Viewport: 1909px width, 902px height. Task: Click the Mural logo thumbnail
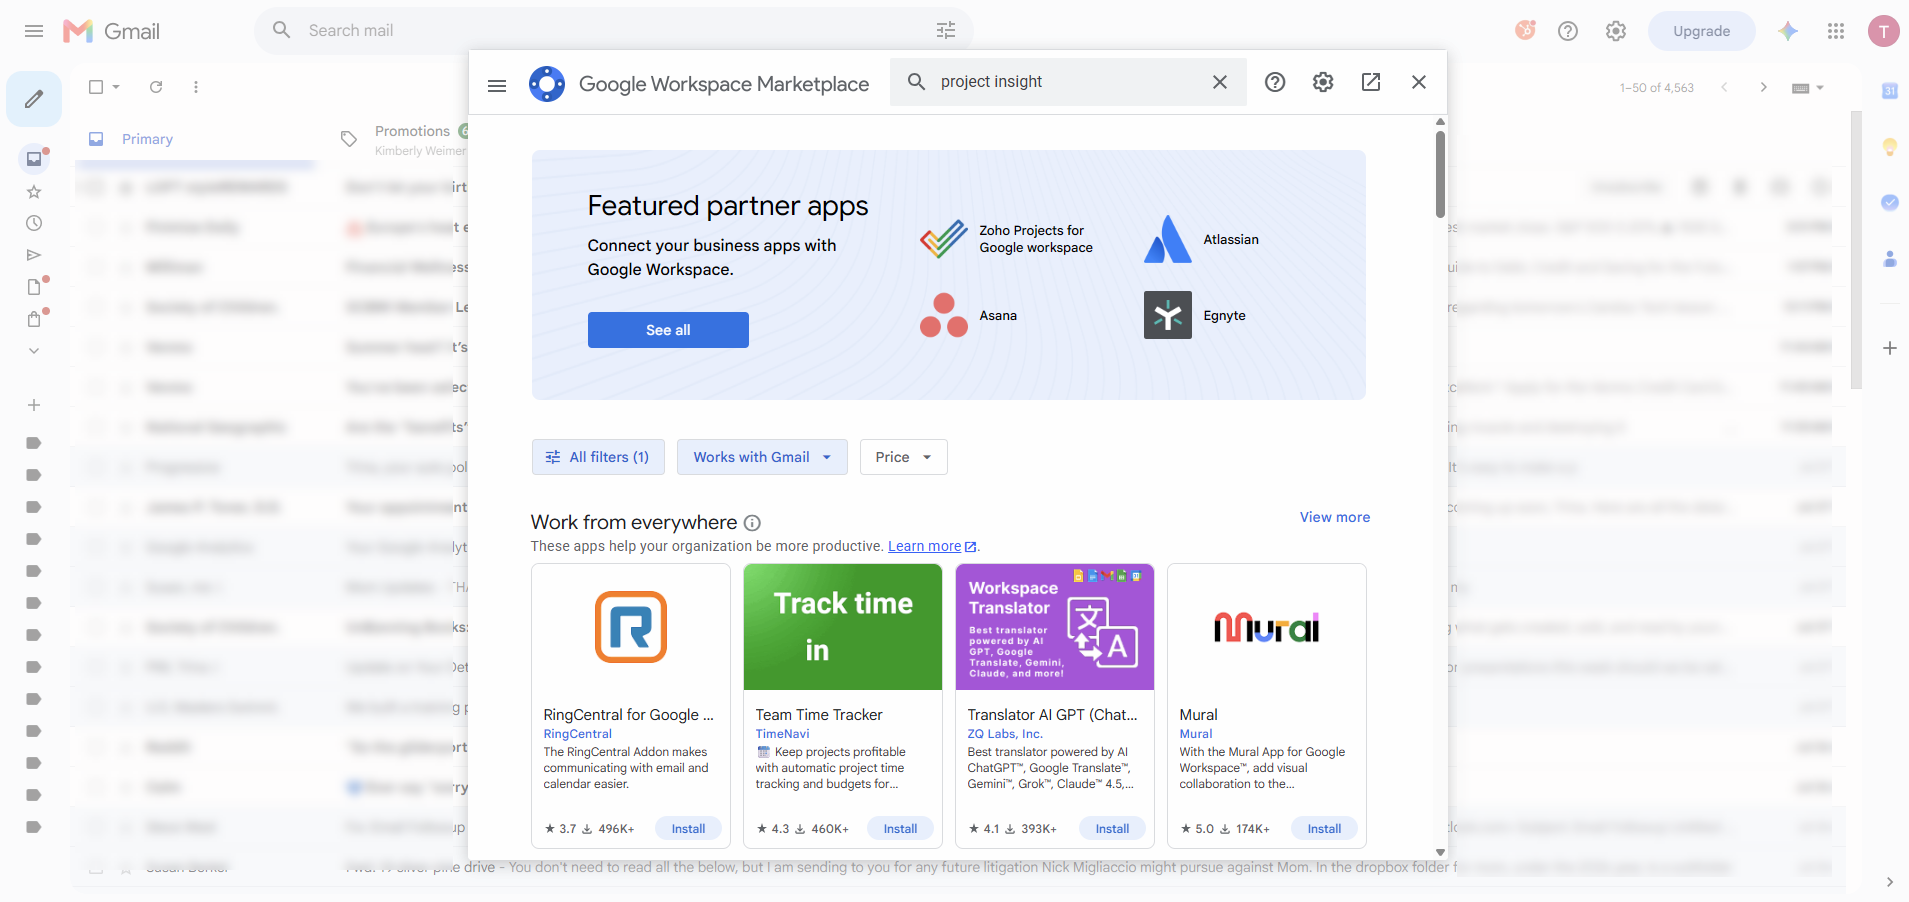[x=1267, y=627]
